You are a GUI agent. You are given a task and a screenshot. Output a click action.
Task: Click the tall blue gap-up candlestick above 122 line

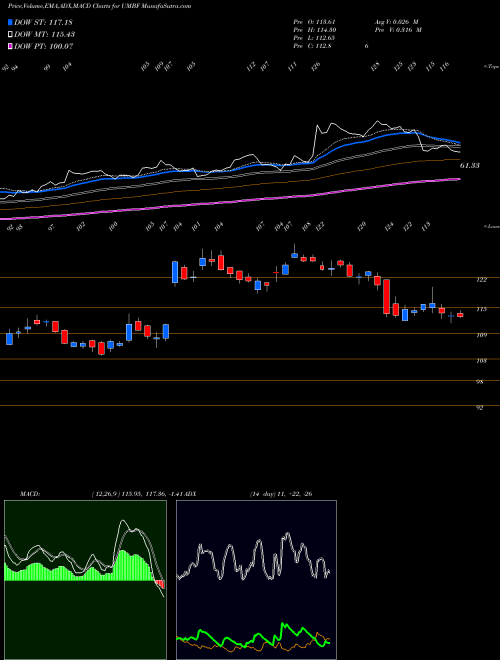pyautogui.click(x=175, y=272)
